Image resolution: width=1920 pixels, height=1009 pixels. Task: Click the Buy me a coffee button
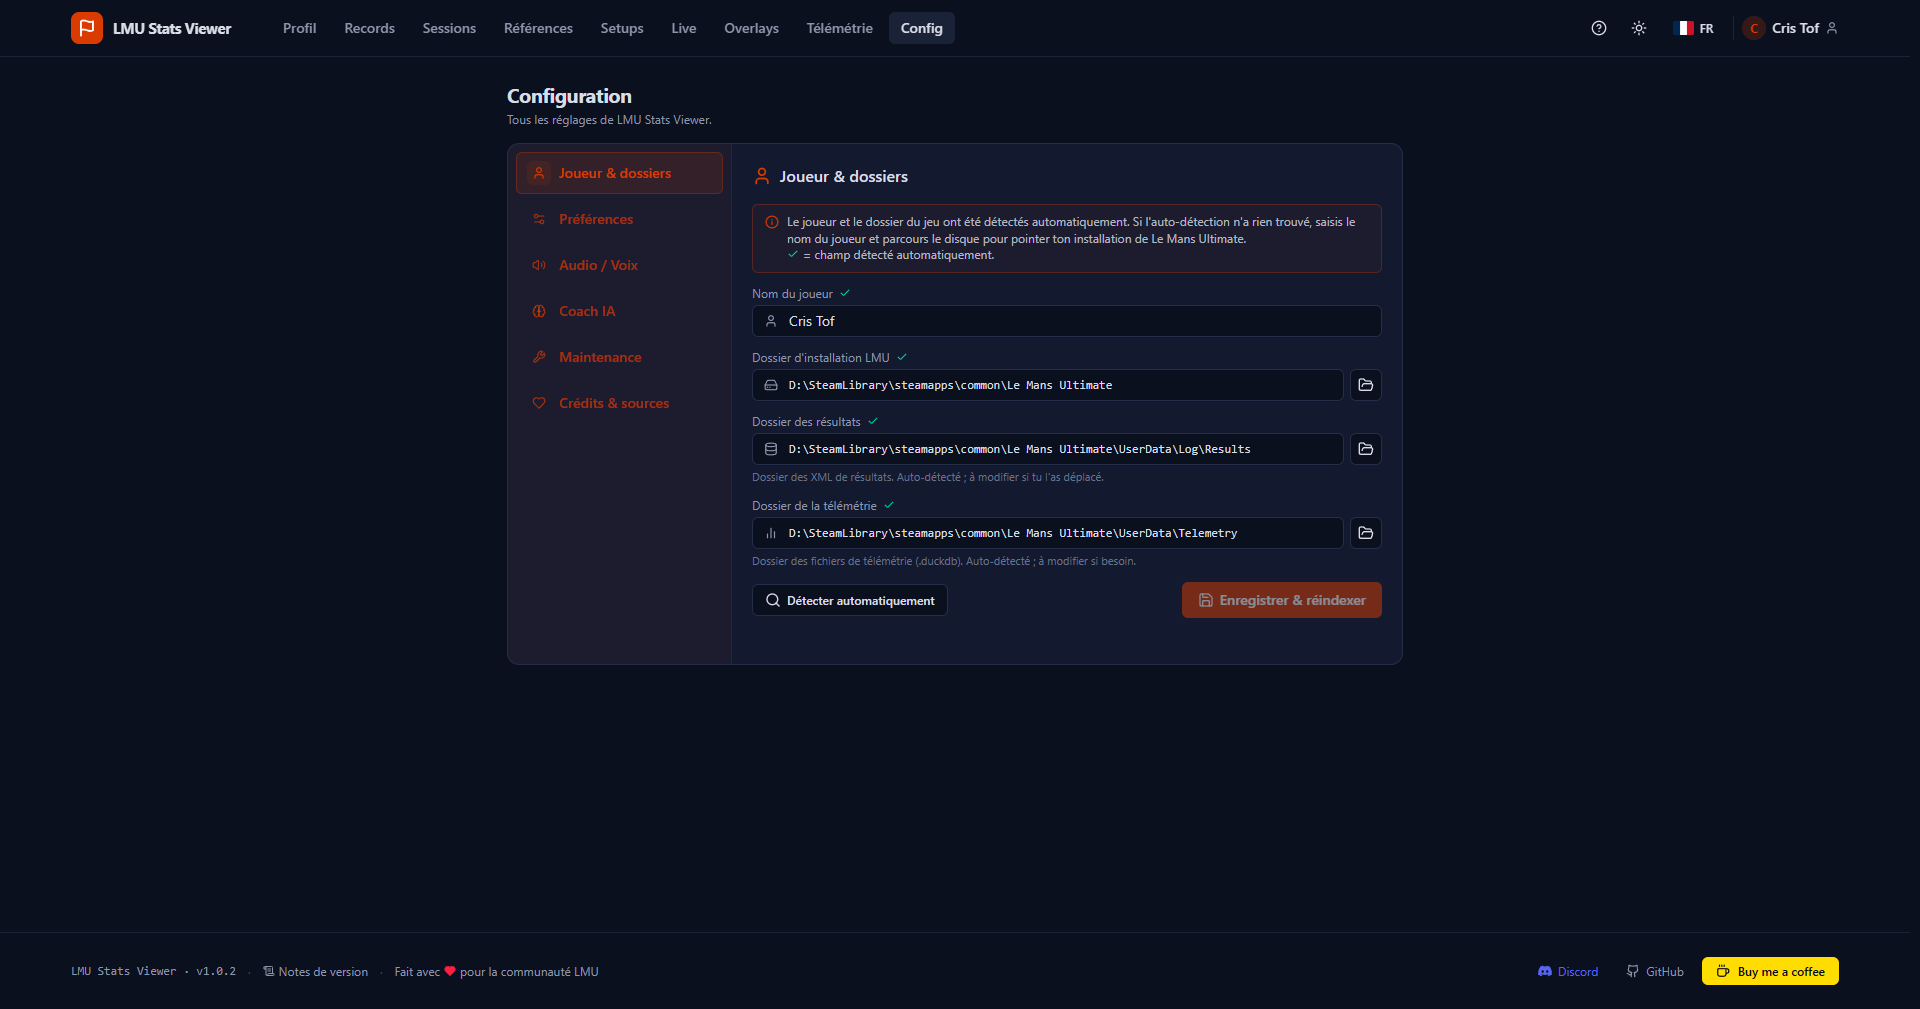1770,971
